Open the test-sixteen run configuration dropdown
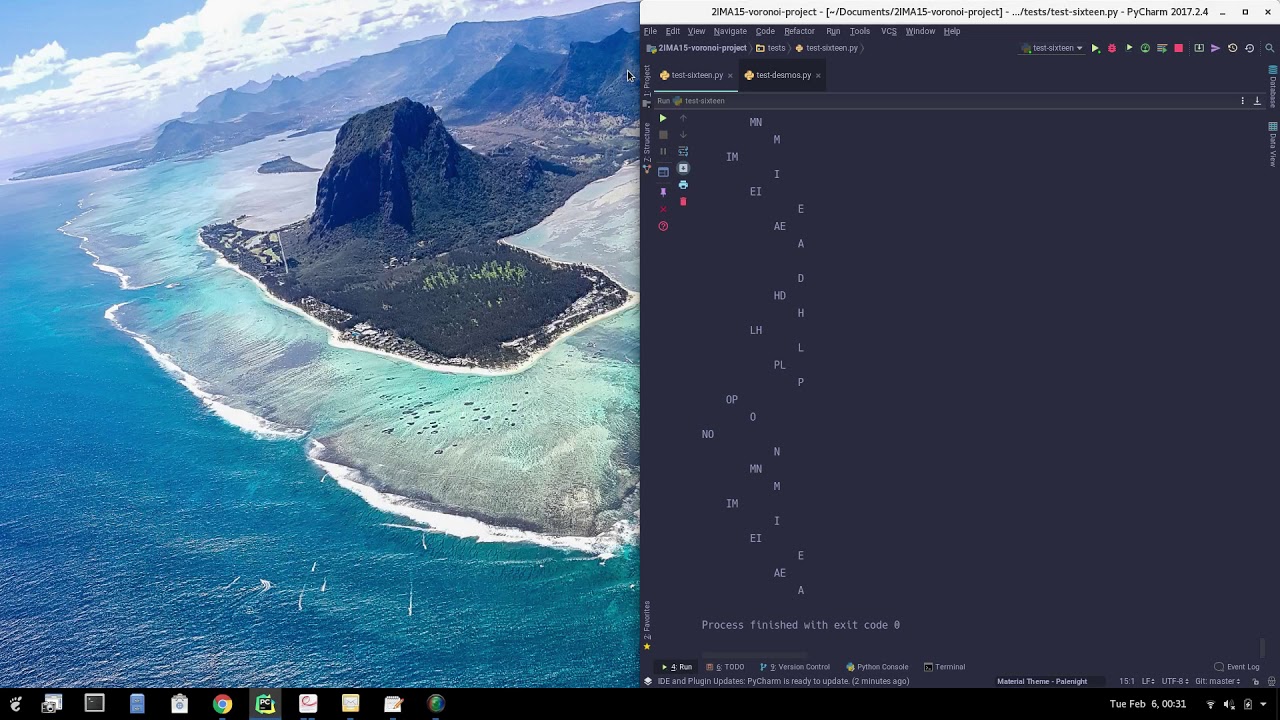Image resolution: width=1280 pixels, height=720 pixels. (1052, 48)
